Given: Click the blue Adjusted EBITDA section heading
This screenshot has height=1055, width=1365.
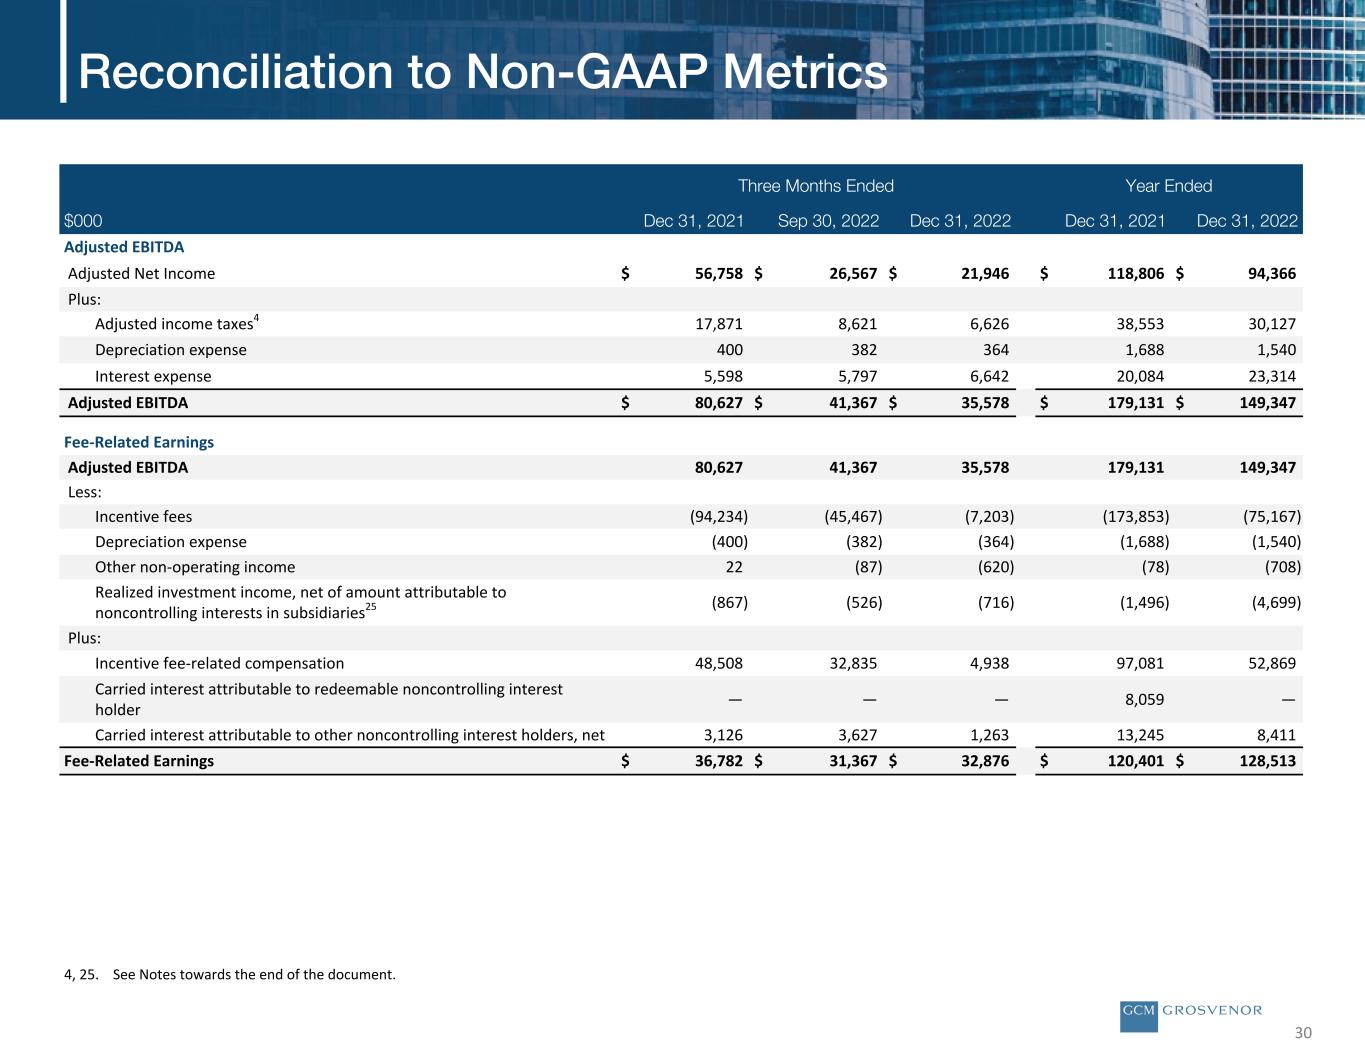Looking at the screenshot, I should pyautogui.click(x=124, y=247).
